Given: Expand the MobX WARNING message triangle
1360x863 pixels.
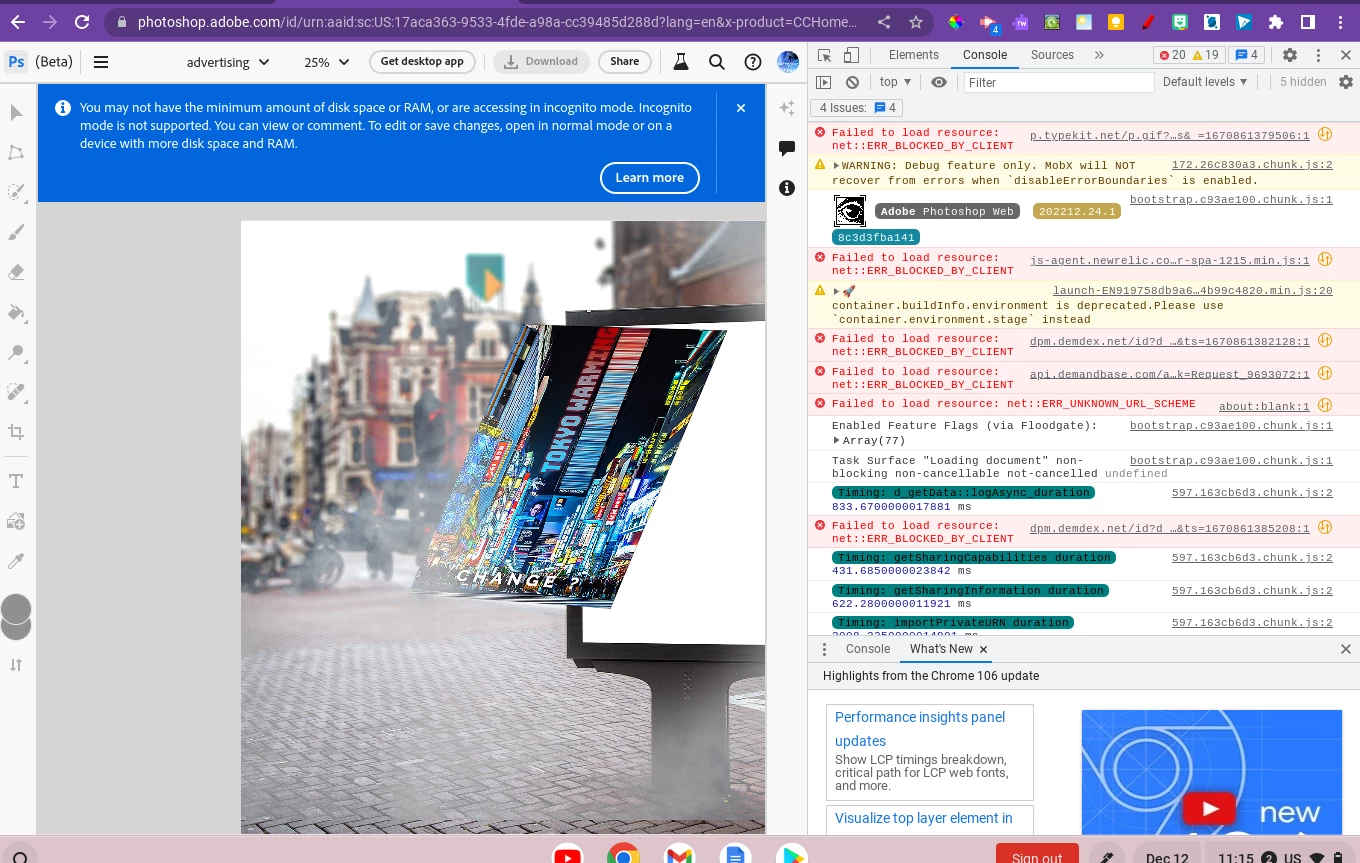Looking at the screenshot, I should coord(837,165).
